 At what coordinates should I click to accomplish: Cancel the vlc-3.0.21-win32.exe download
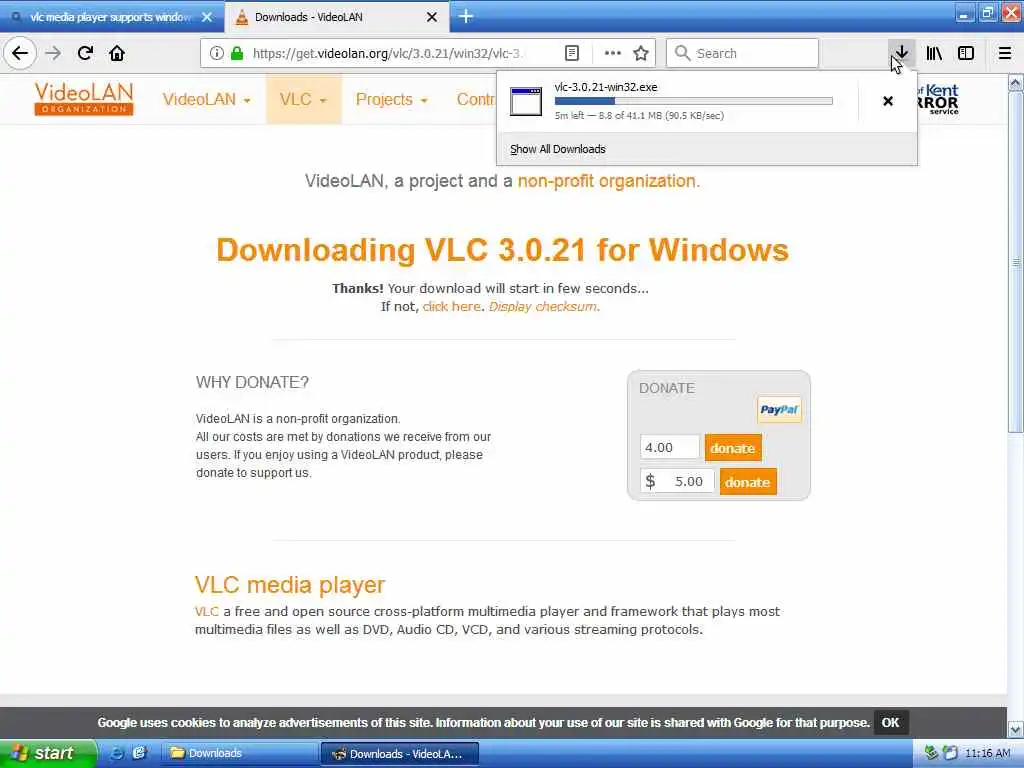click(x=888, y=101)
